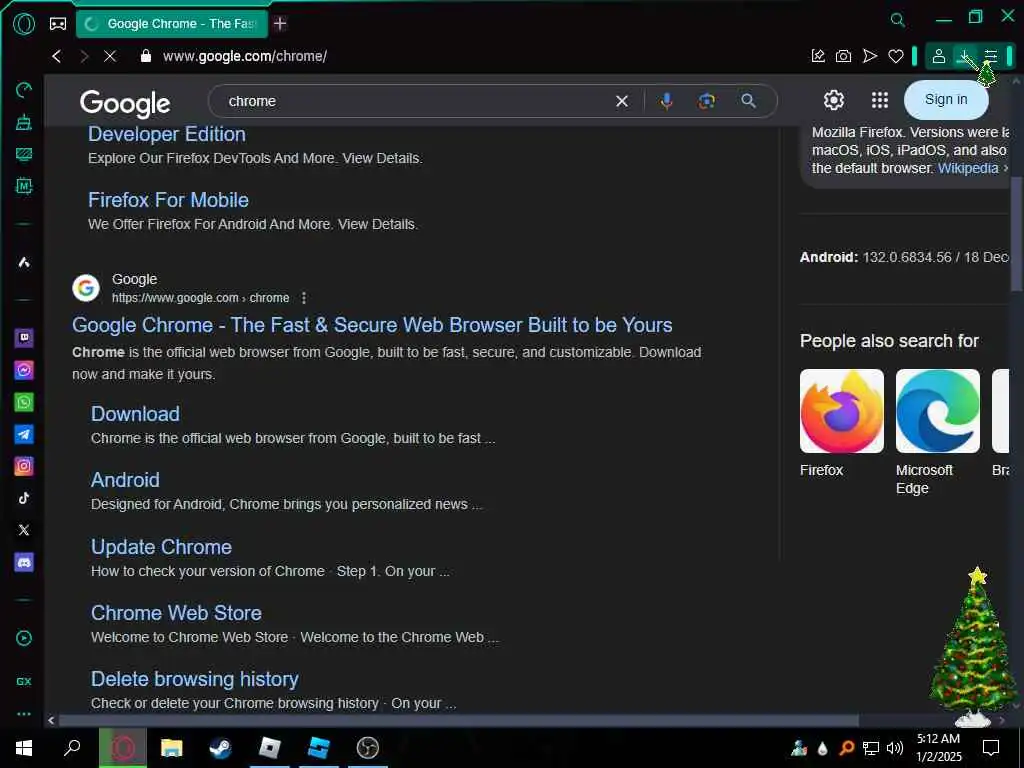Click the horizontal scrollbar at page bottom
The height and width of the screenshot is (768, 1024).
(x=458, y=720)
